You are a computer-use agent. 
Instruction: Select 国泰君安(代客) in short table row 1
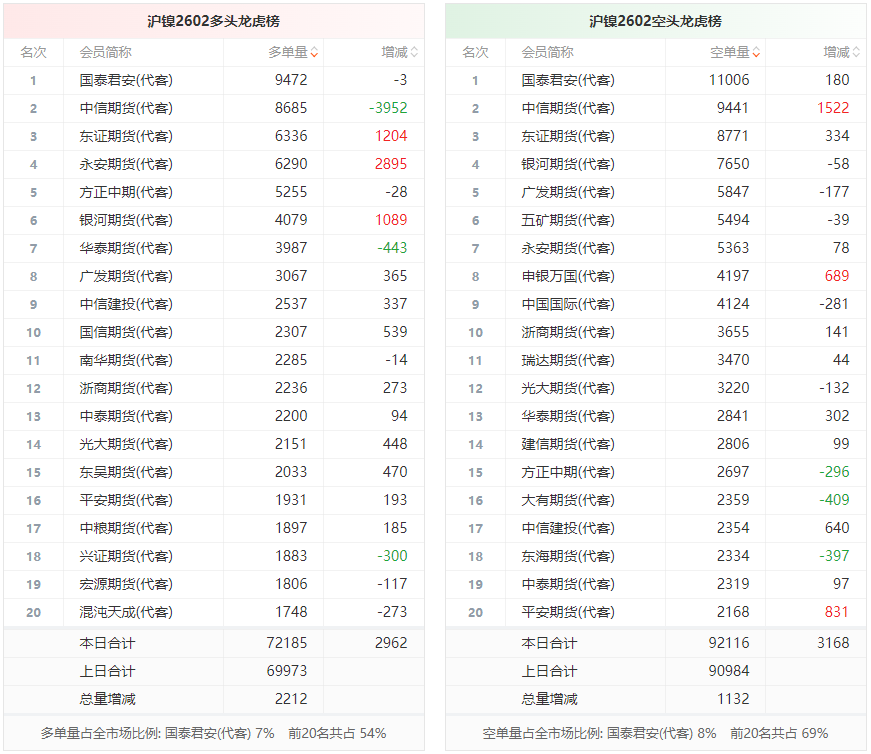[568, 80]
